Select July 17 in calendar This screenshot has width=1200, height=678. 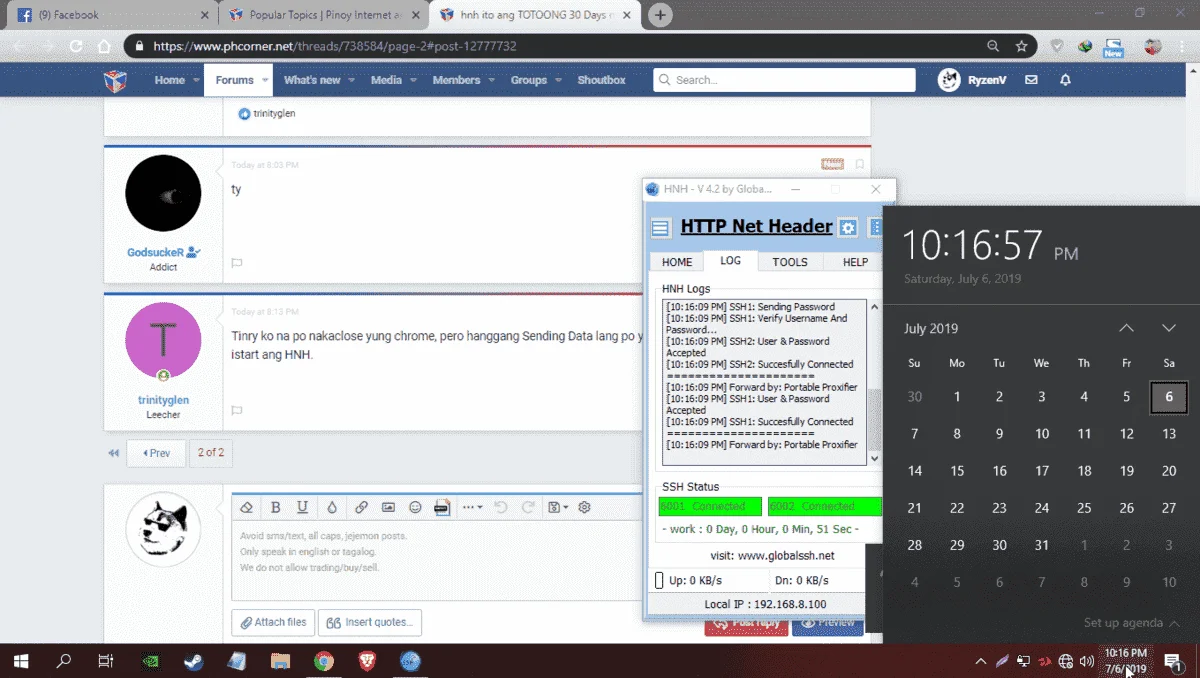point(1042,471)
